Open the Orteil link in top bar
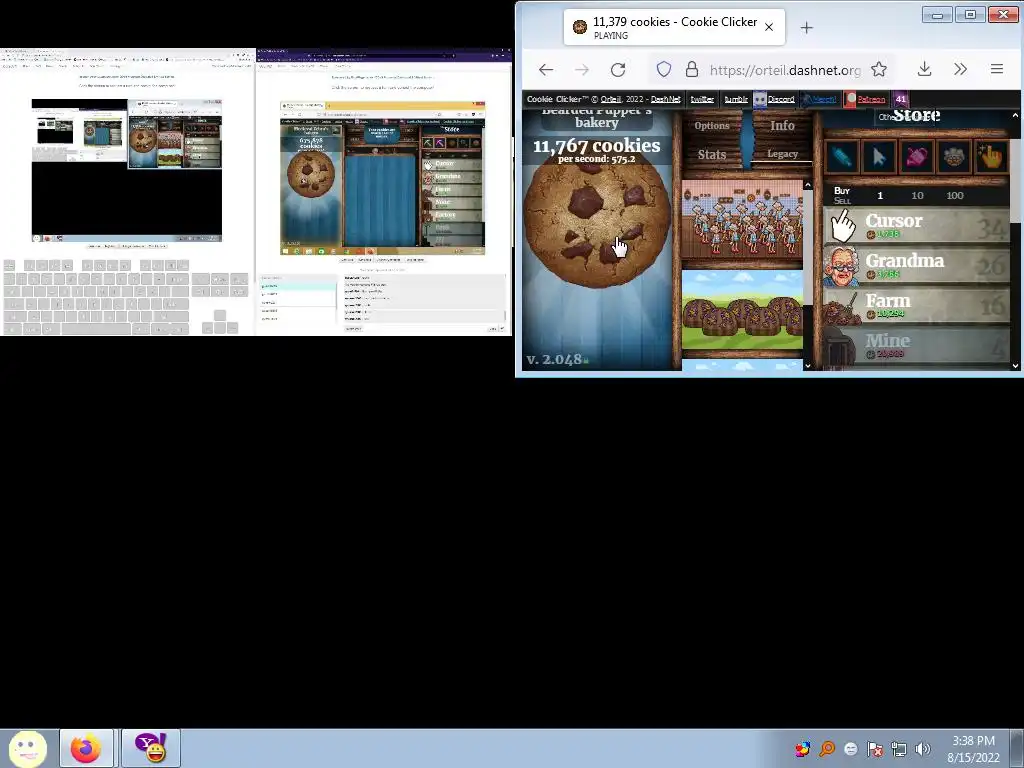 point(611,99)
